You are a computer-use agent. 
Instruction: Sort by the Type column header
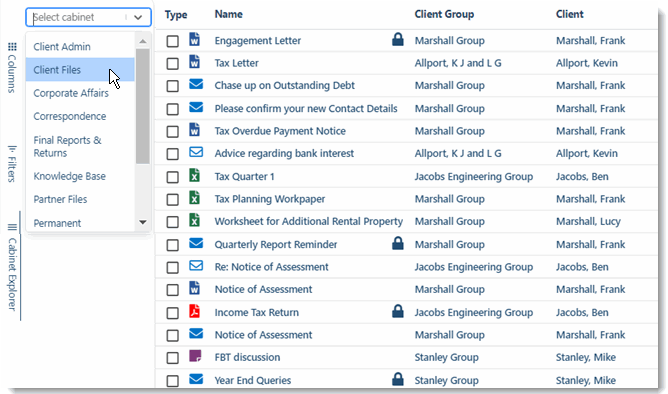(x=176, y=15)
